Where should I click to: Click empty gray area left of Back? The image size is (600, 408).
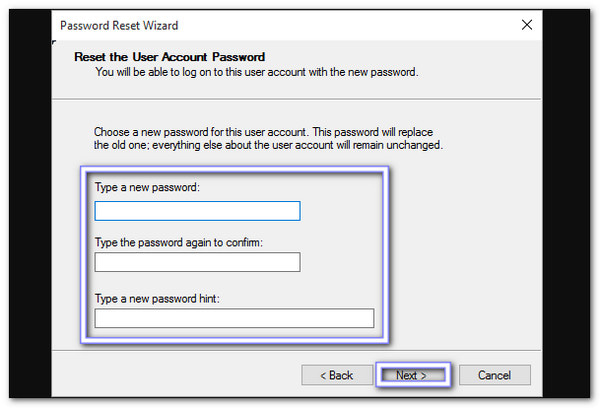point(180,375)
